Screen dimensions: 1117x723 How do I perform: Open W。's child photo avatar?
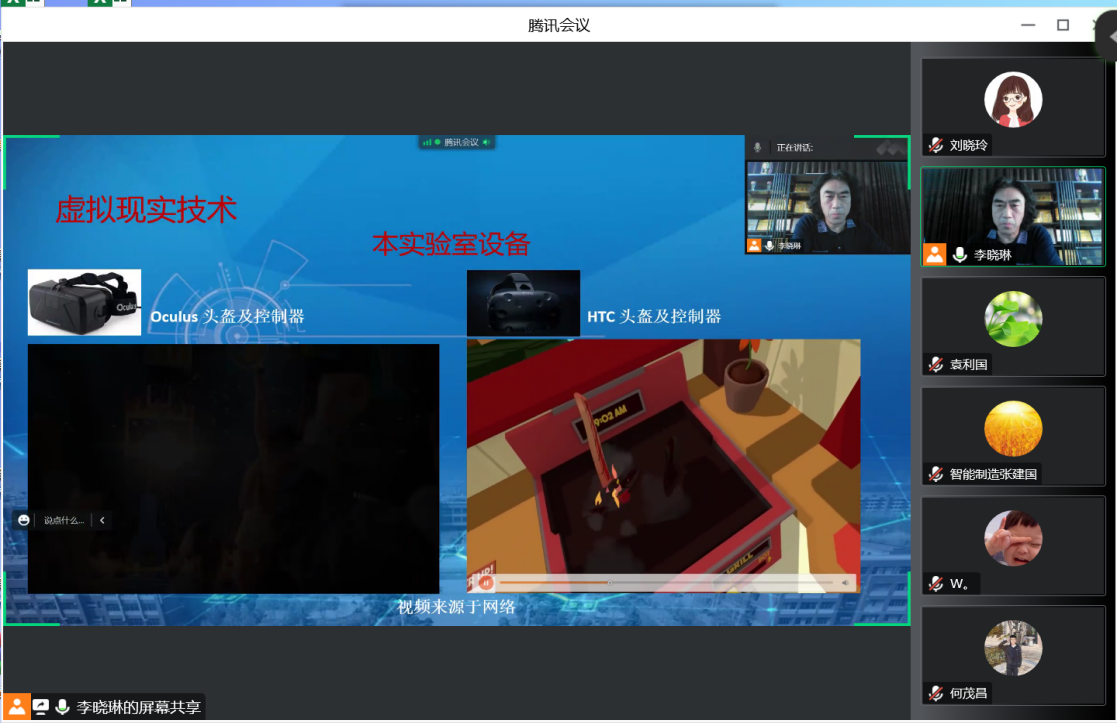(1013, 539)
